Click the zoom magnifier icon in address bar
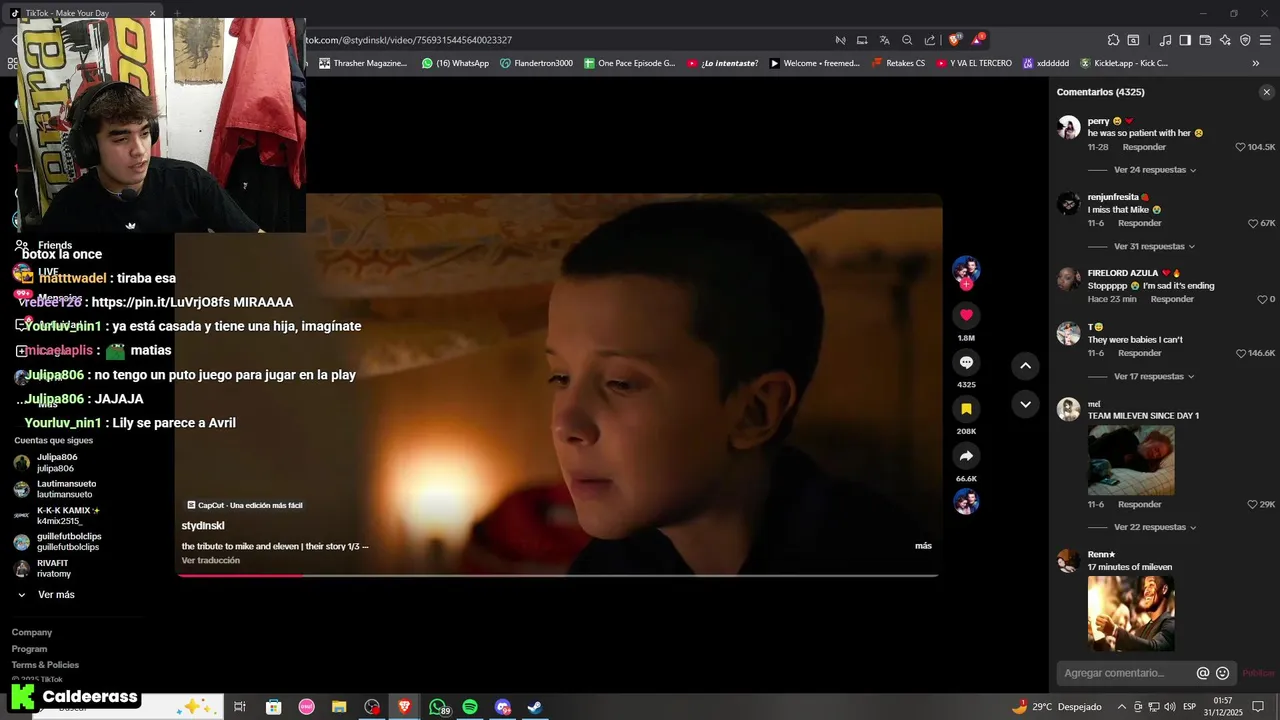This screenshot has height=720, width=1280. click(907, 40)
